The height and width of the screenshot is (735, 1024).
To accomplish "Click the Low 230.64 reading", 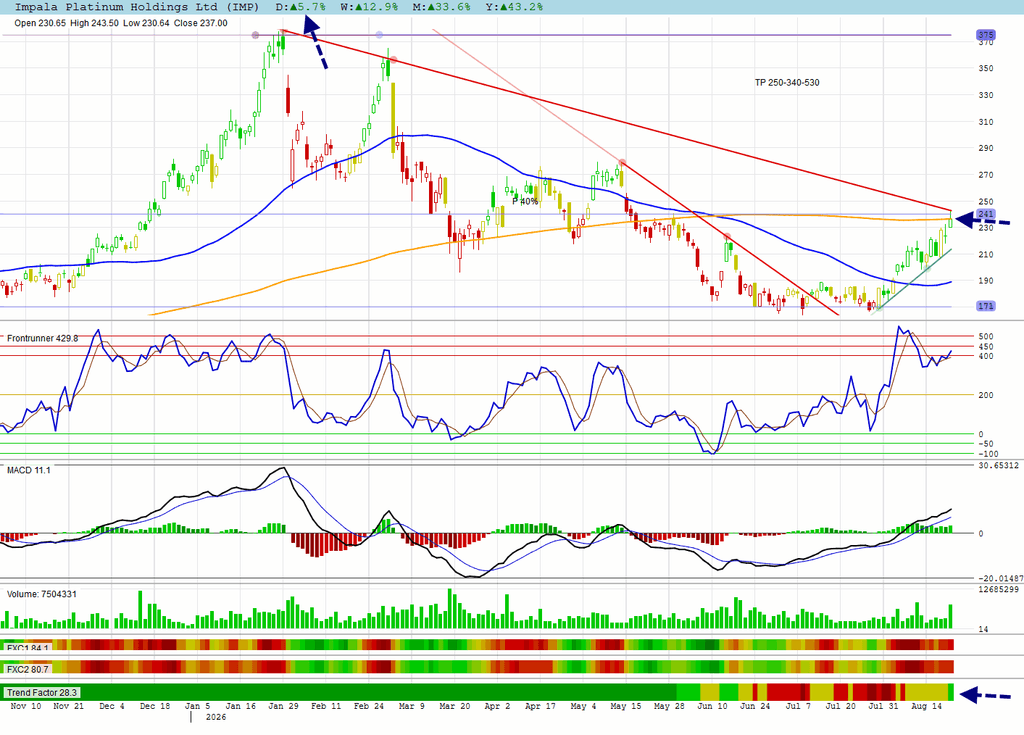I will click(x=146, y=23).
